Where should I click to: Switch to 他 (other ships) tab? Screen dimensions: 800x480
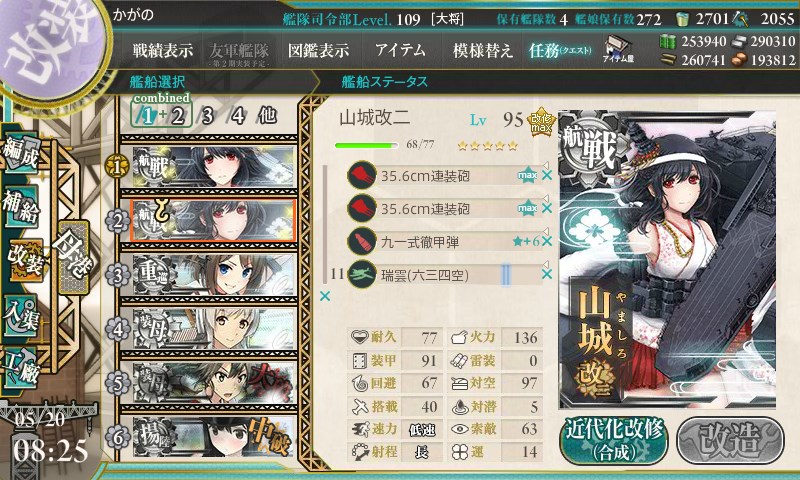tap(267, 115)
